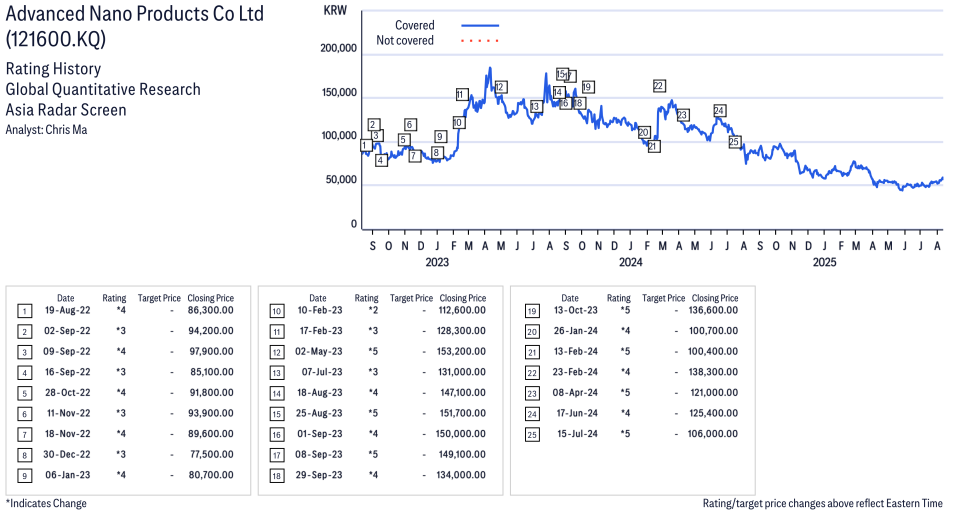Select the (121600.KQ) ticker text
This screenshot has width=954, height=510.
click(x=55, y=39)
